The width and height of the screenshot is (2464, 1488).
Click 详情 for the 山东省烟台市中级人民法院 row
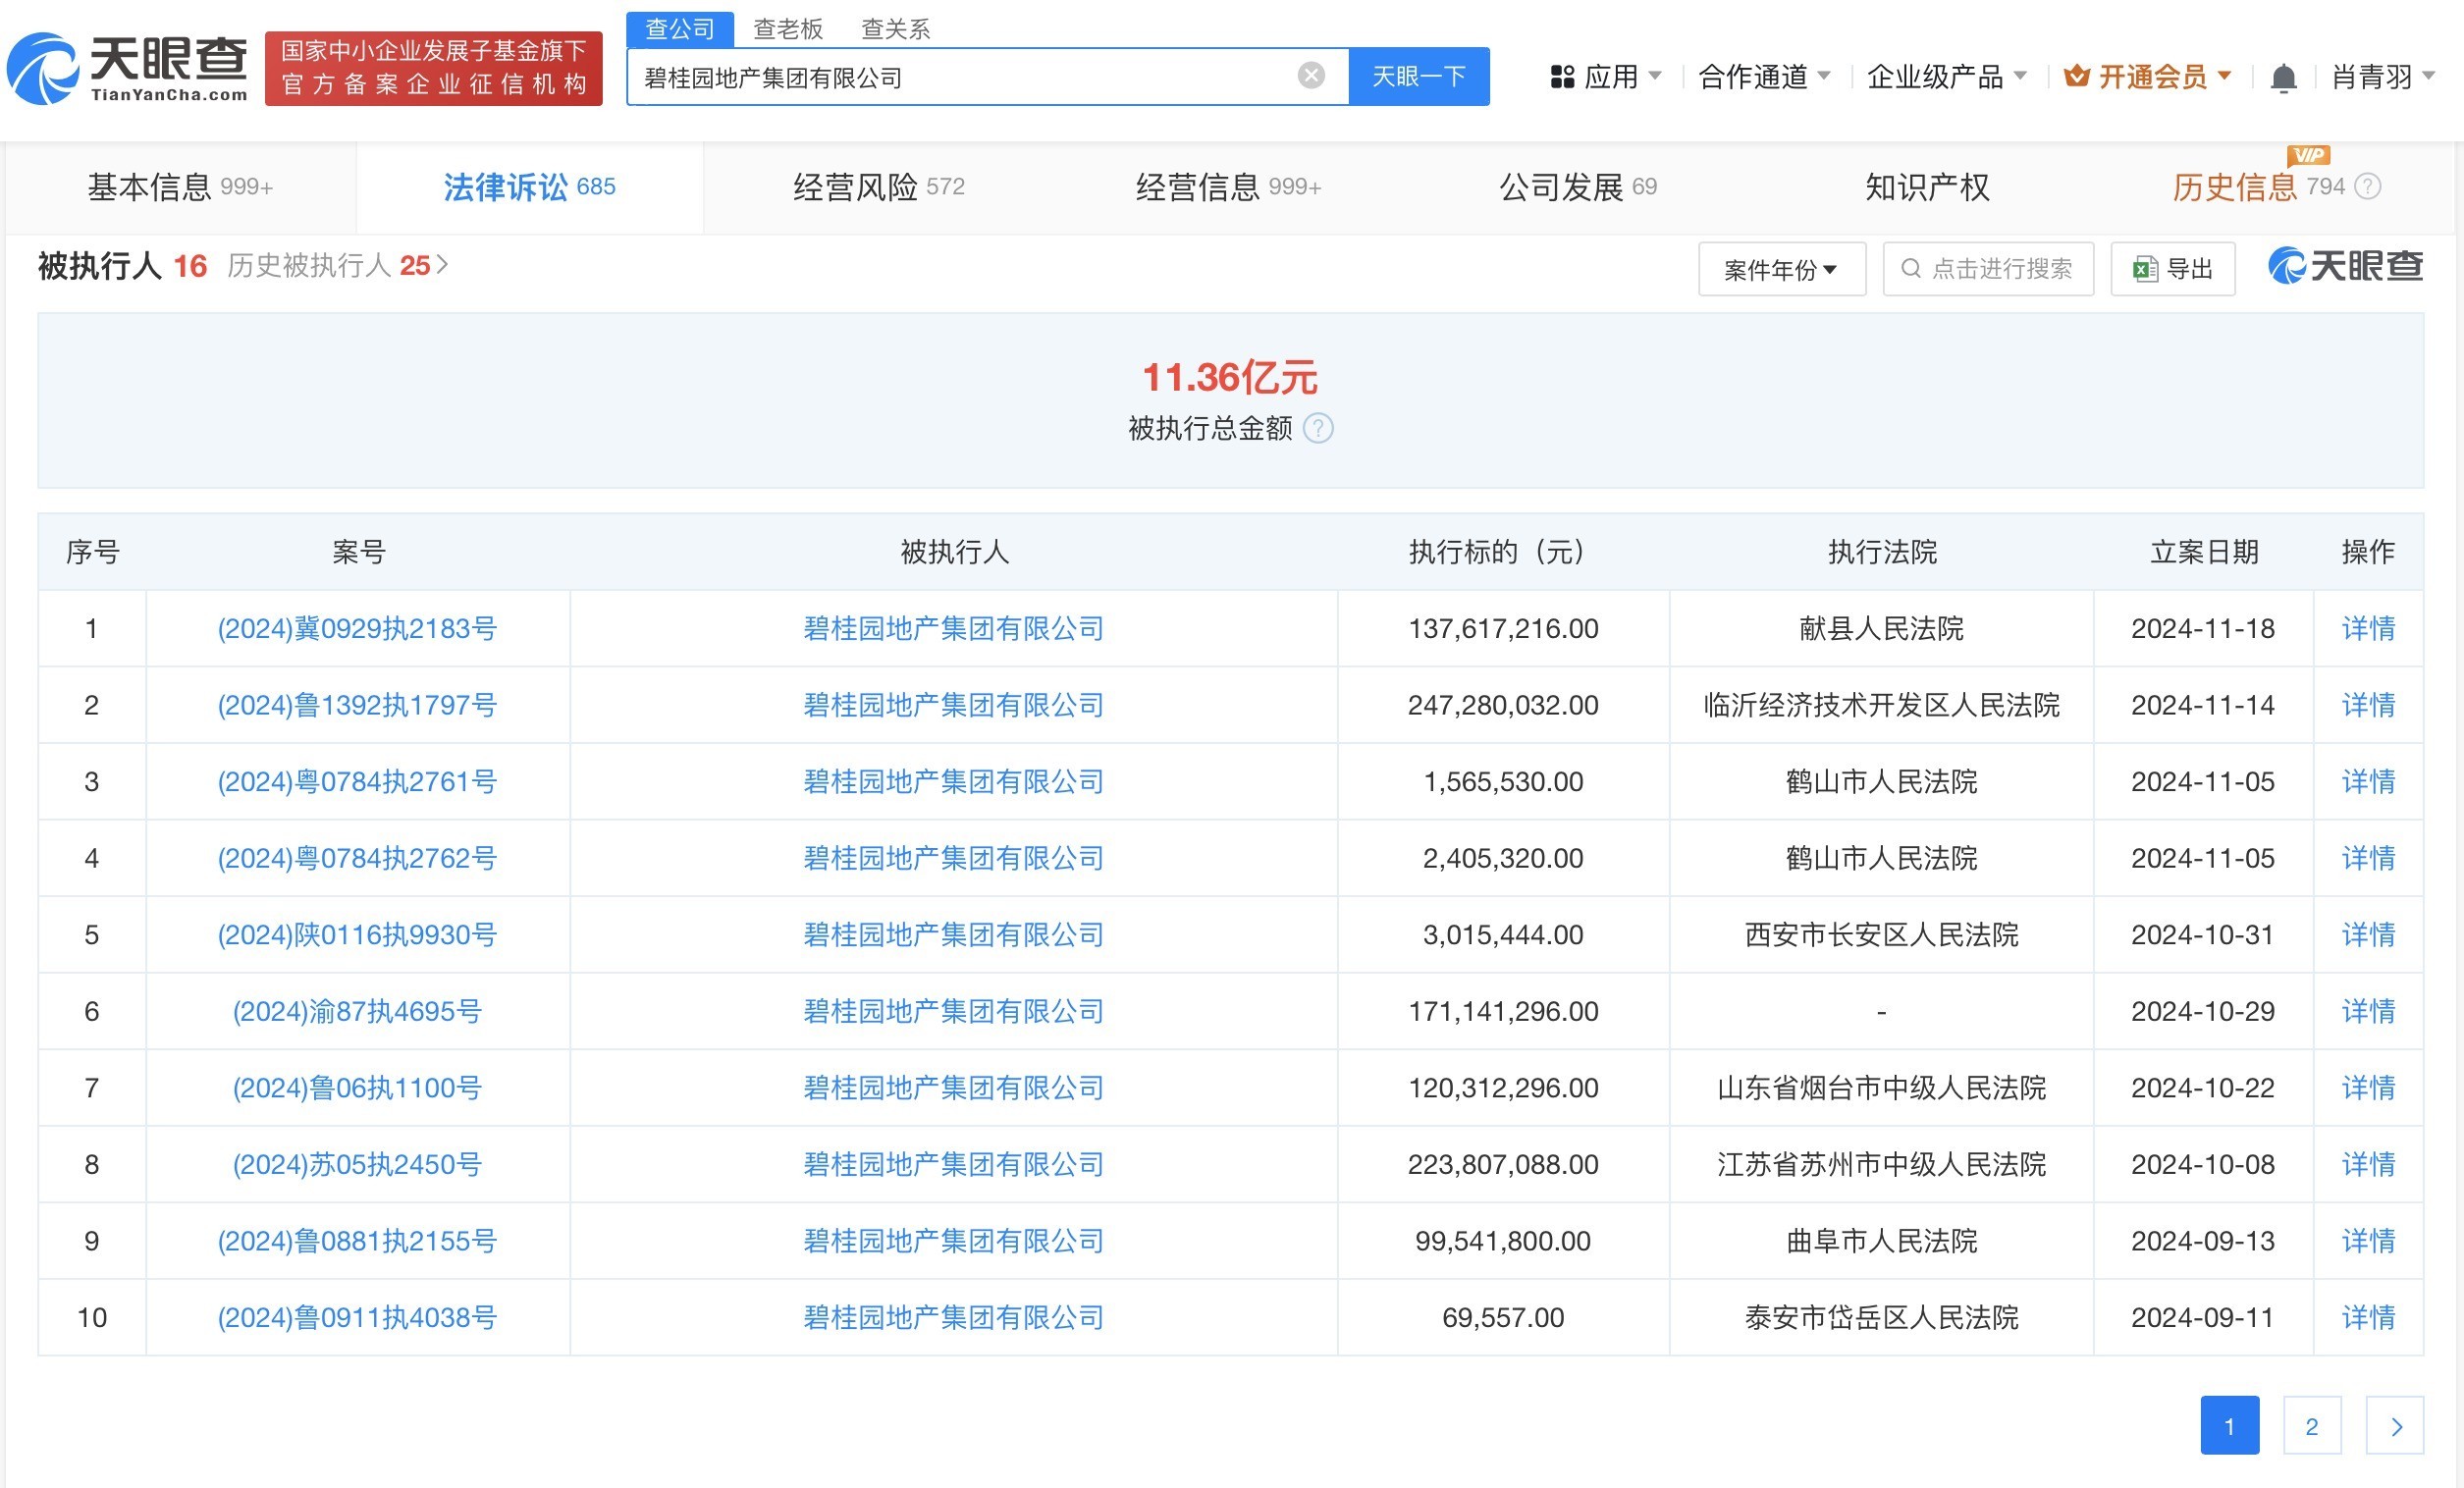2368,1088
